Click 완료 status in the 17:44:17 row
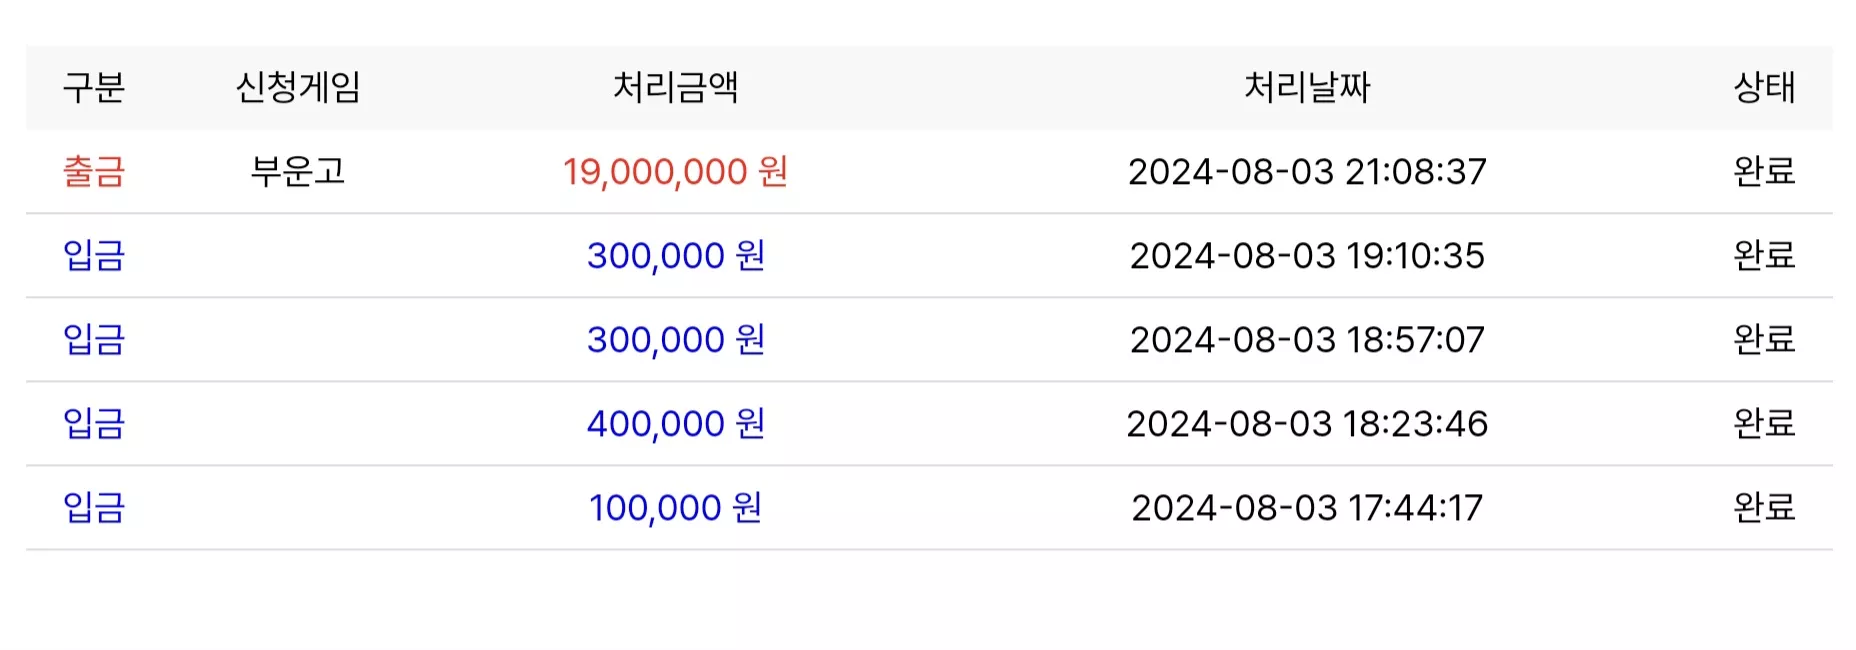 tap(1764, 508)
